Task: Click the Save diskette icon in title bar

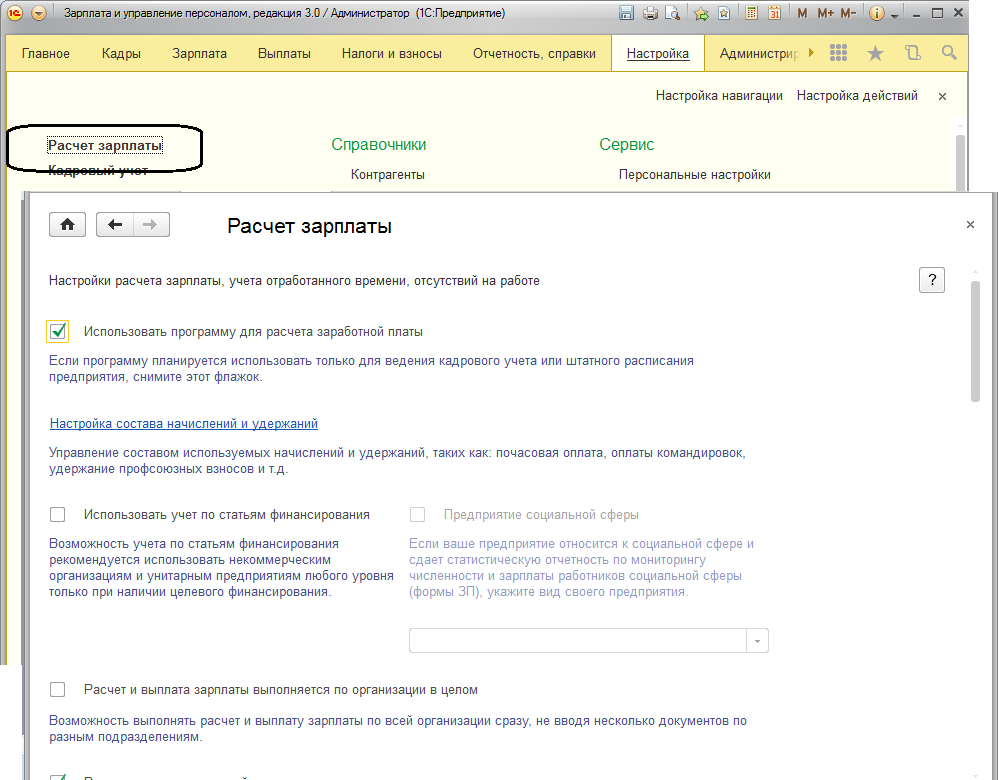Action: [x=627, y=14]
